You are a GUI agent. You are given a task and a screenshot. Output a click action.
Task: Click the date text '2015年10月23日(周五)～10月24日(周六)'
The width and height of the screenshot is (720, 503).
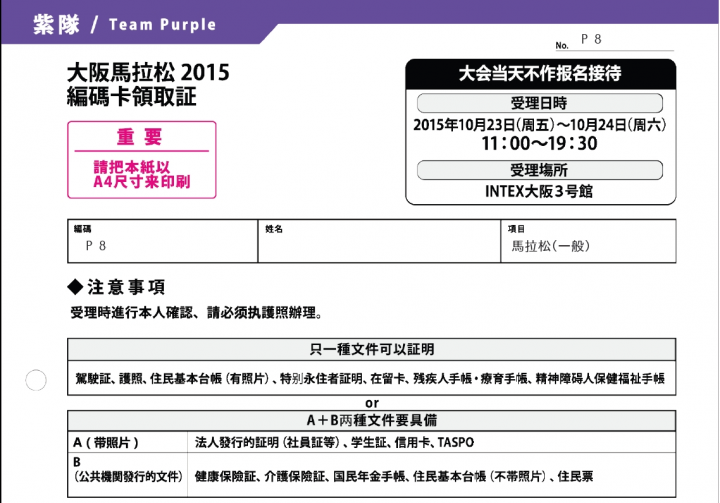[x=540, y=124]
